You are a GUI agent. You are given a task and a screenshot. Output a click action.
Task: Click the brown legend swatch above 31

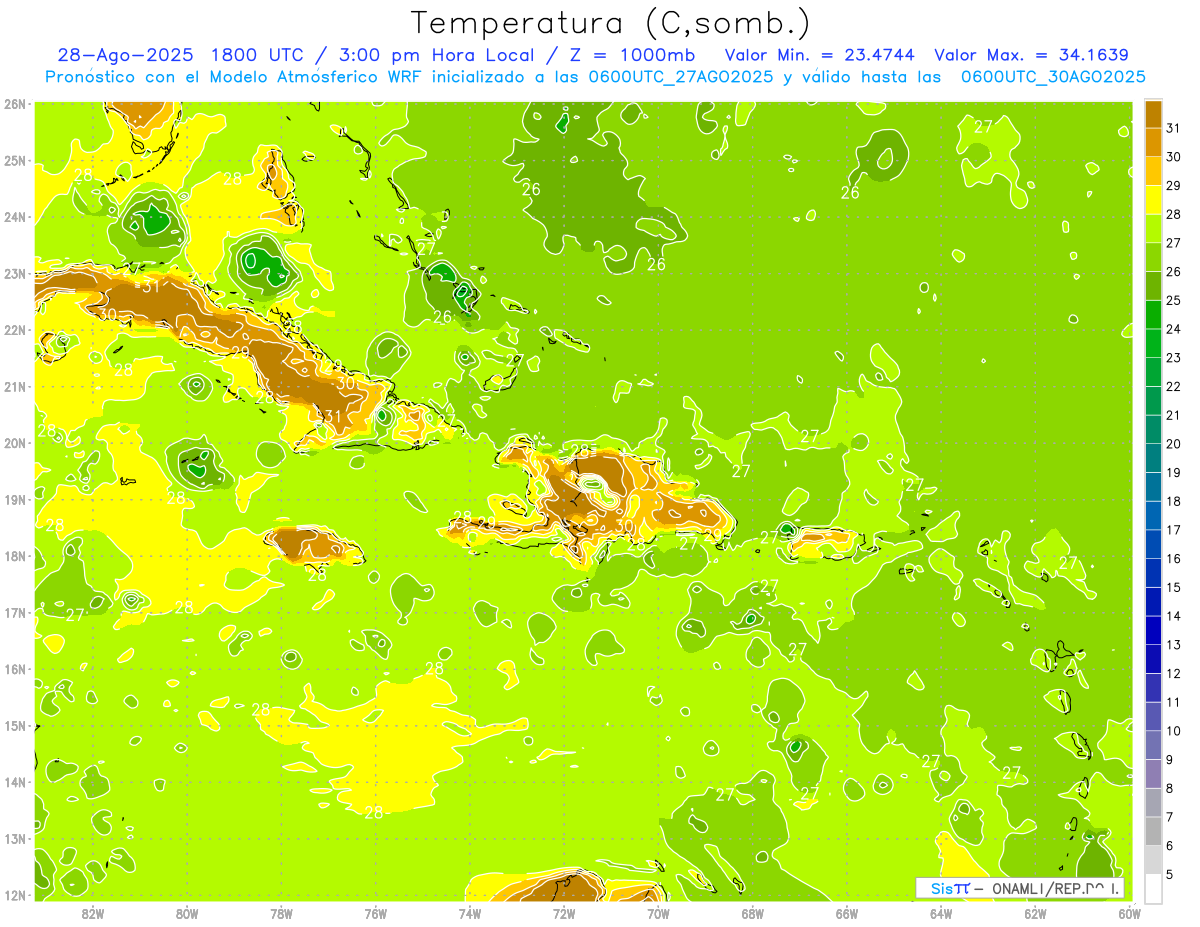(x=1153, y=113)
